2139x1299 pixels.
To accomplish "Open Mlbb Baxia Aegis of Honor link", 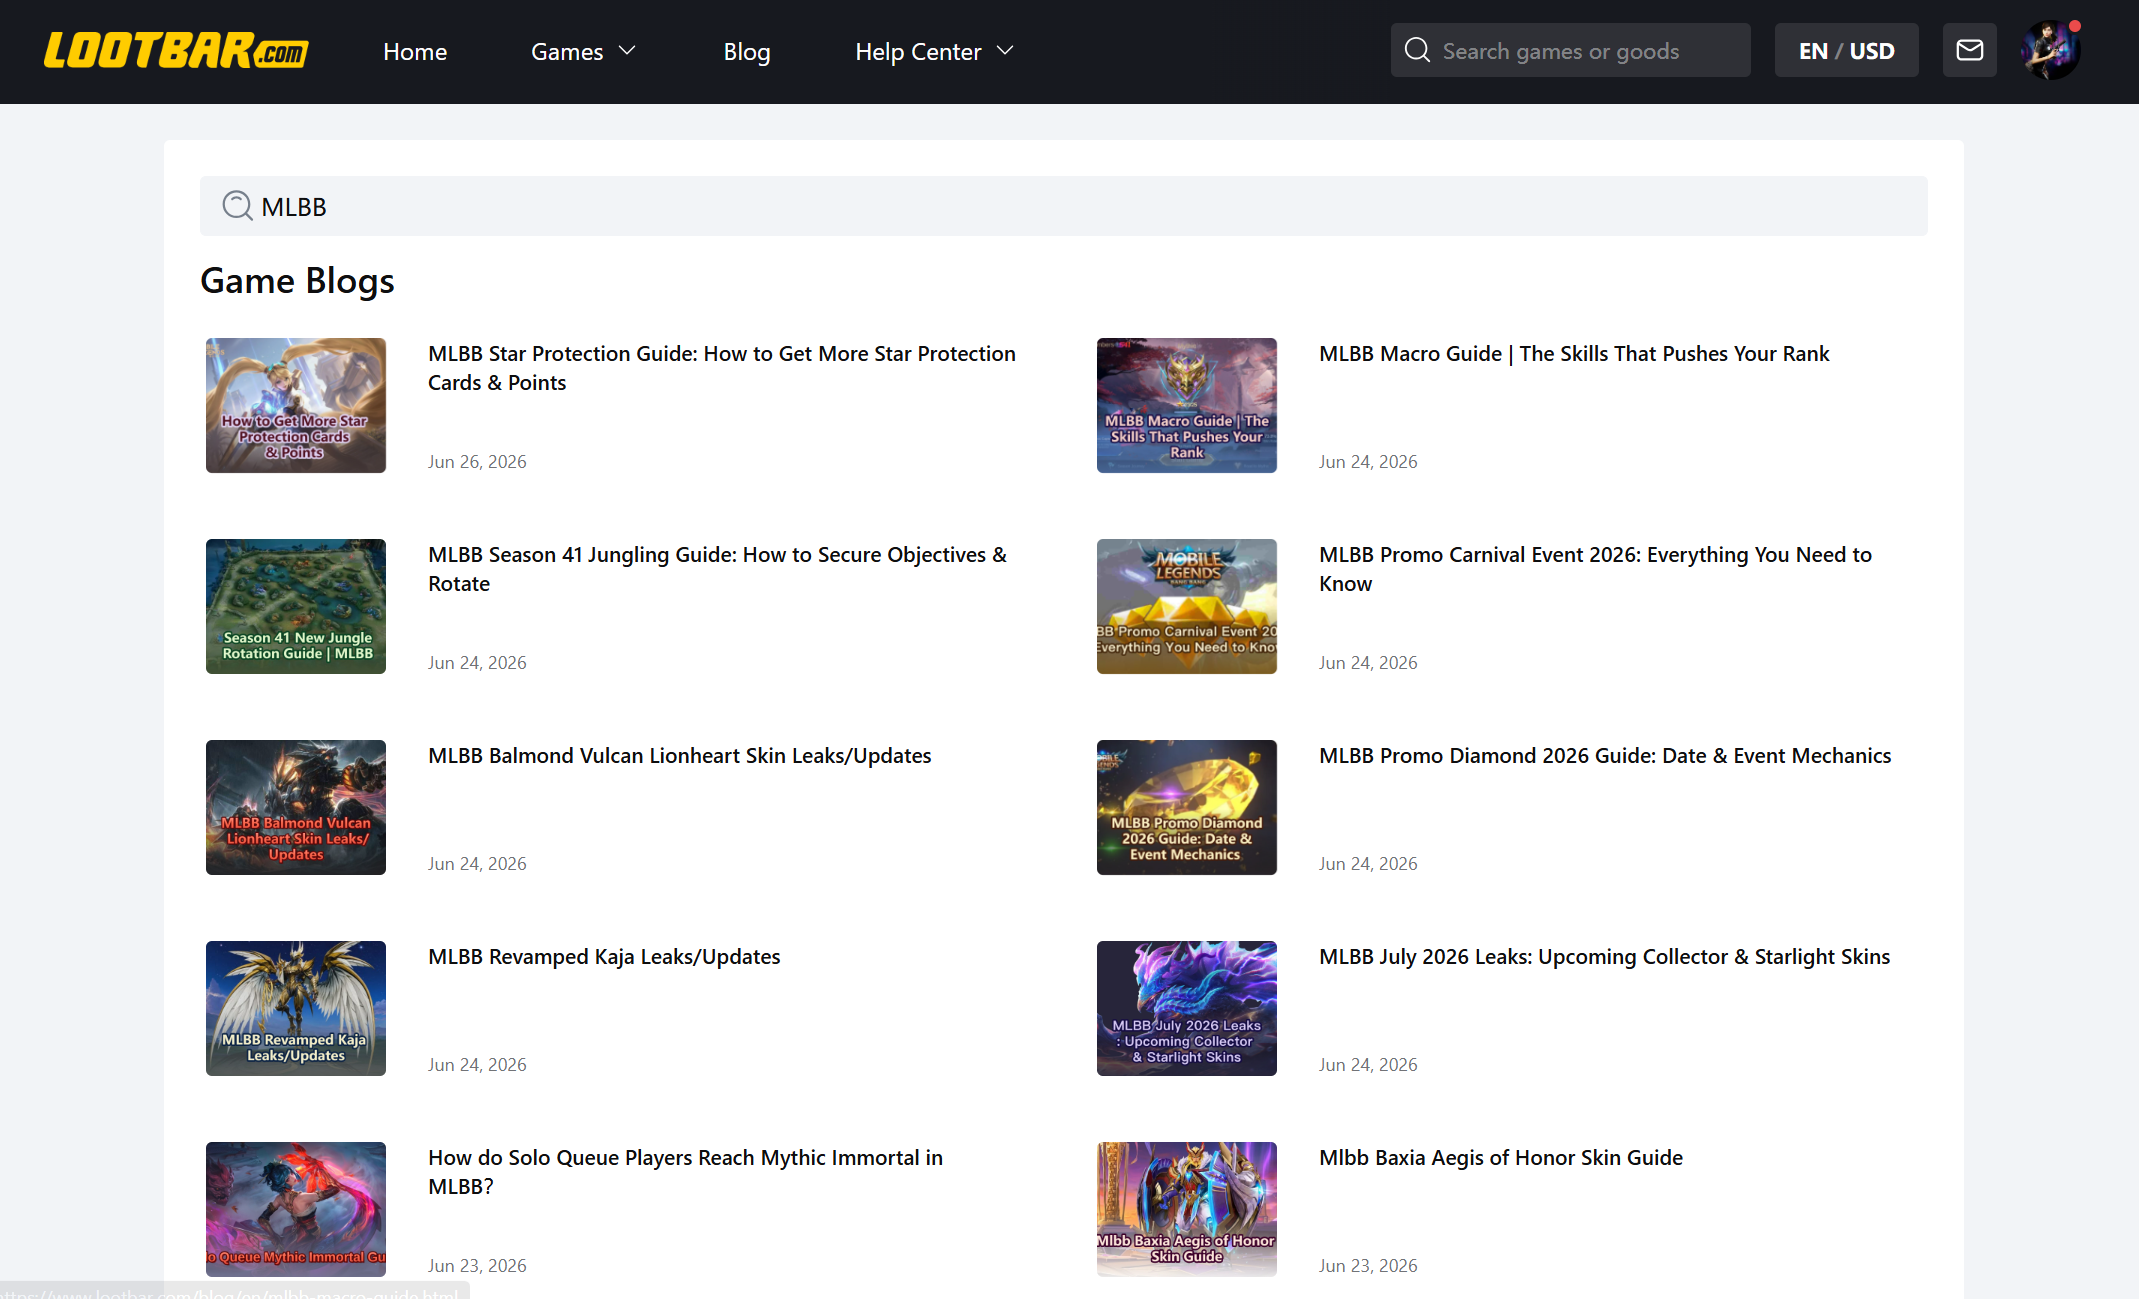I will point(1500,1158).
